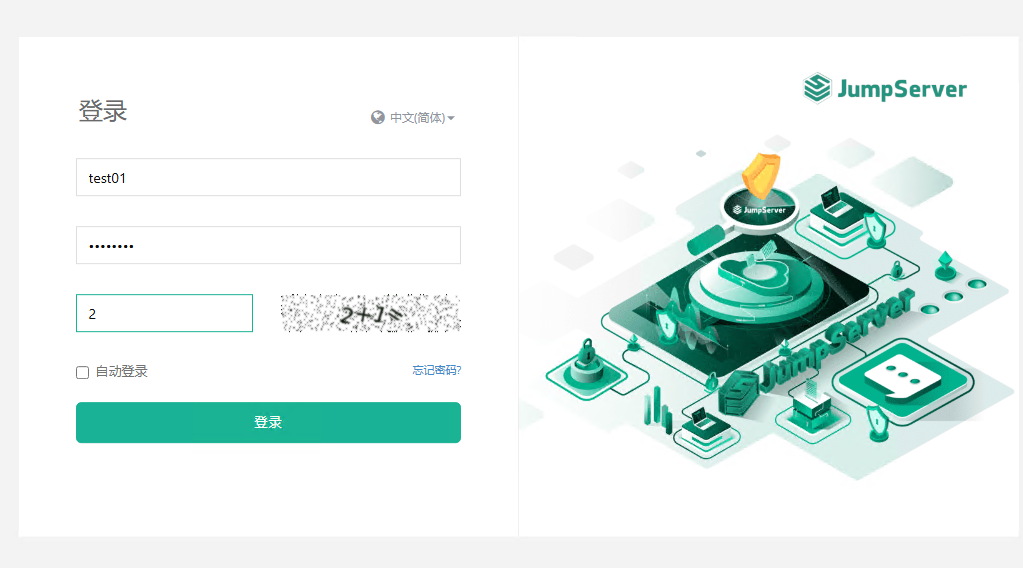
Task: Click the globe language icon
Action: [378, 117]
